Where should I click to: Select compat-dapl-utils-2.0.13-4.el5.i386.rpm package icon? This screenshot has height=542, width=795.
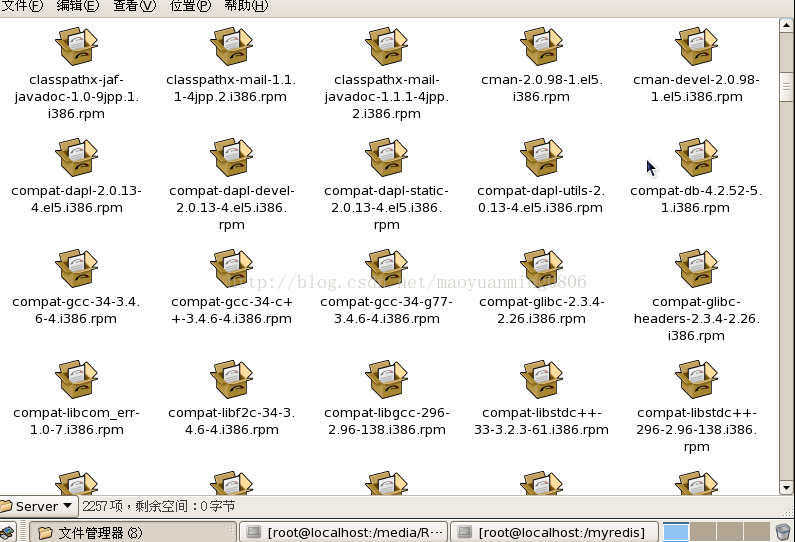click(541, 157)
